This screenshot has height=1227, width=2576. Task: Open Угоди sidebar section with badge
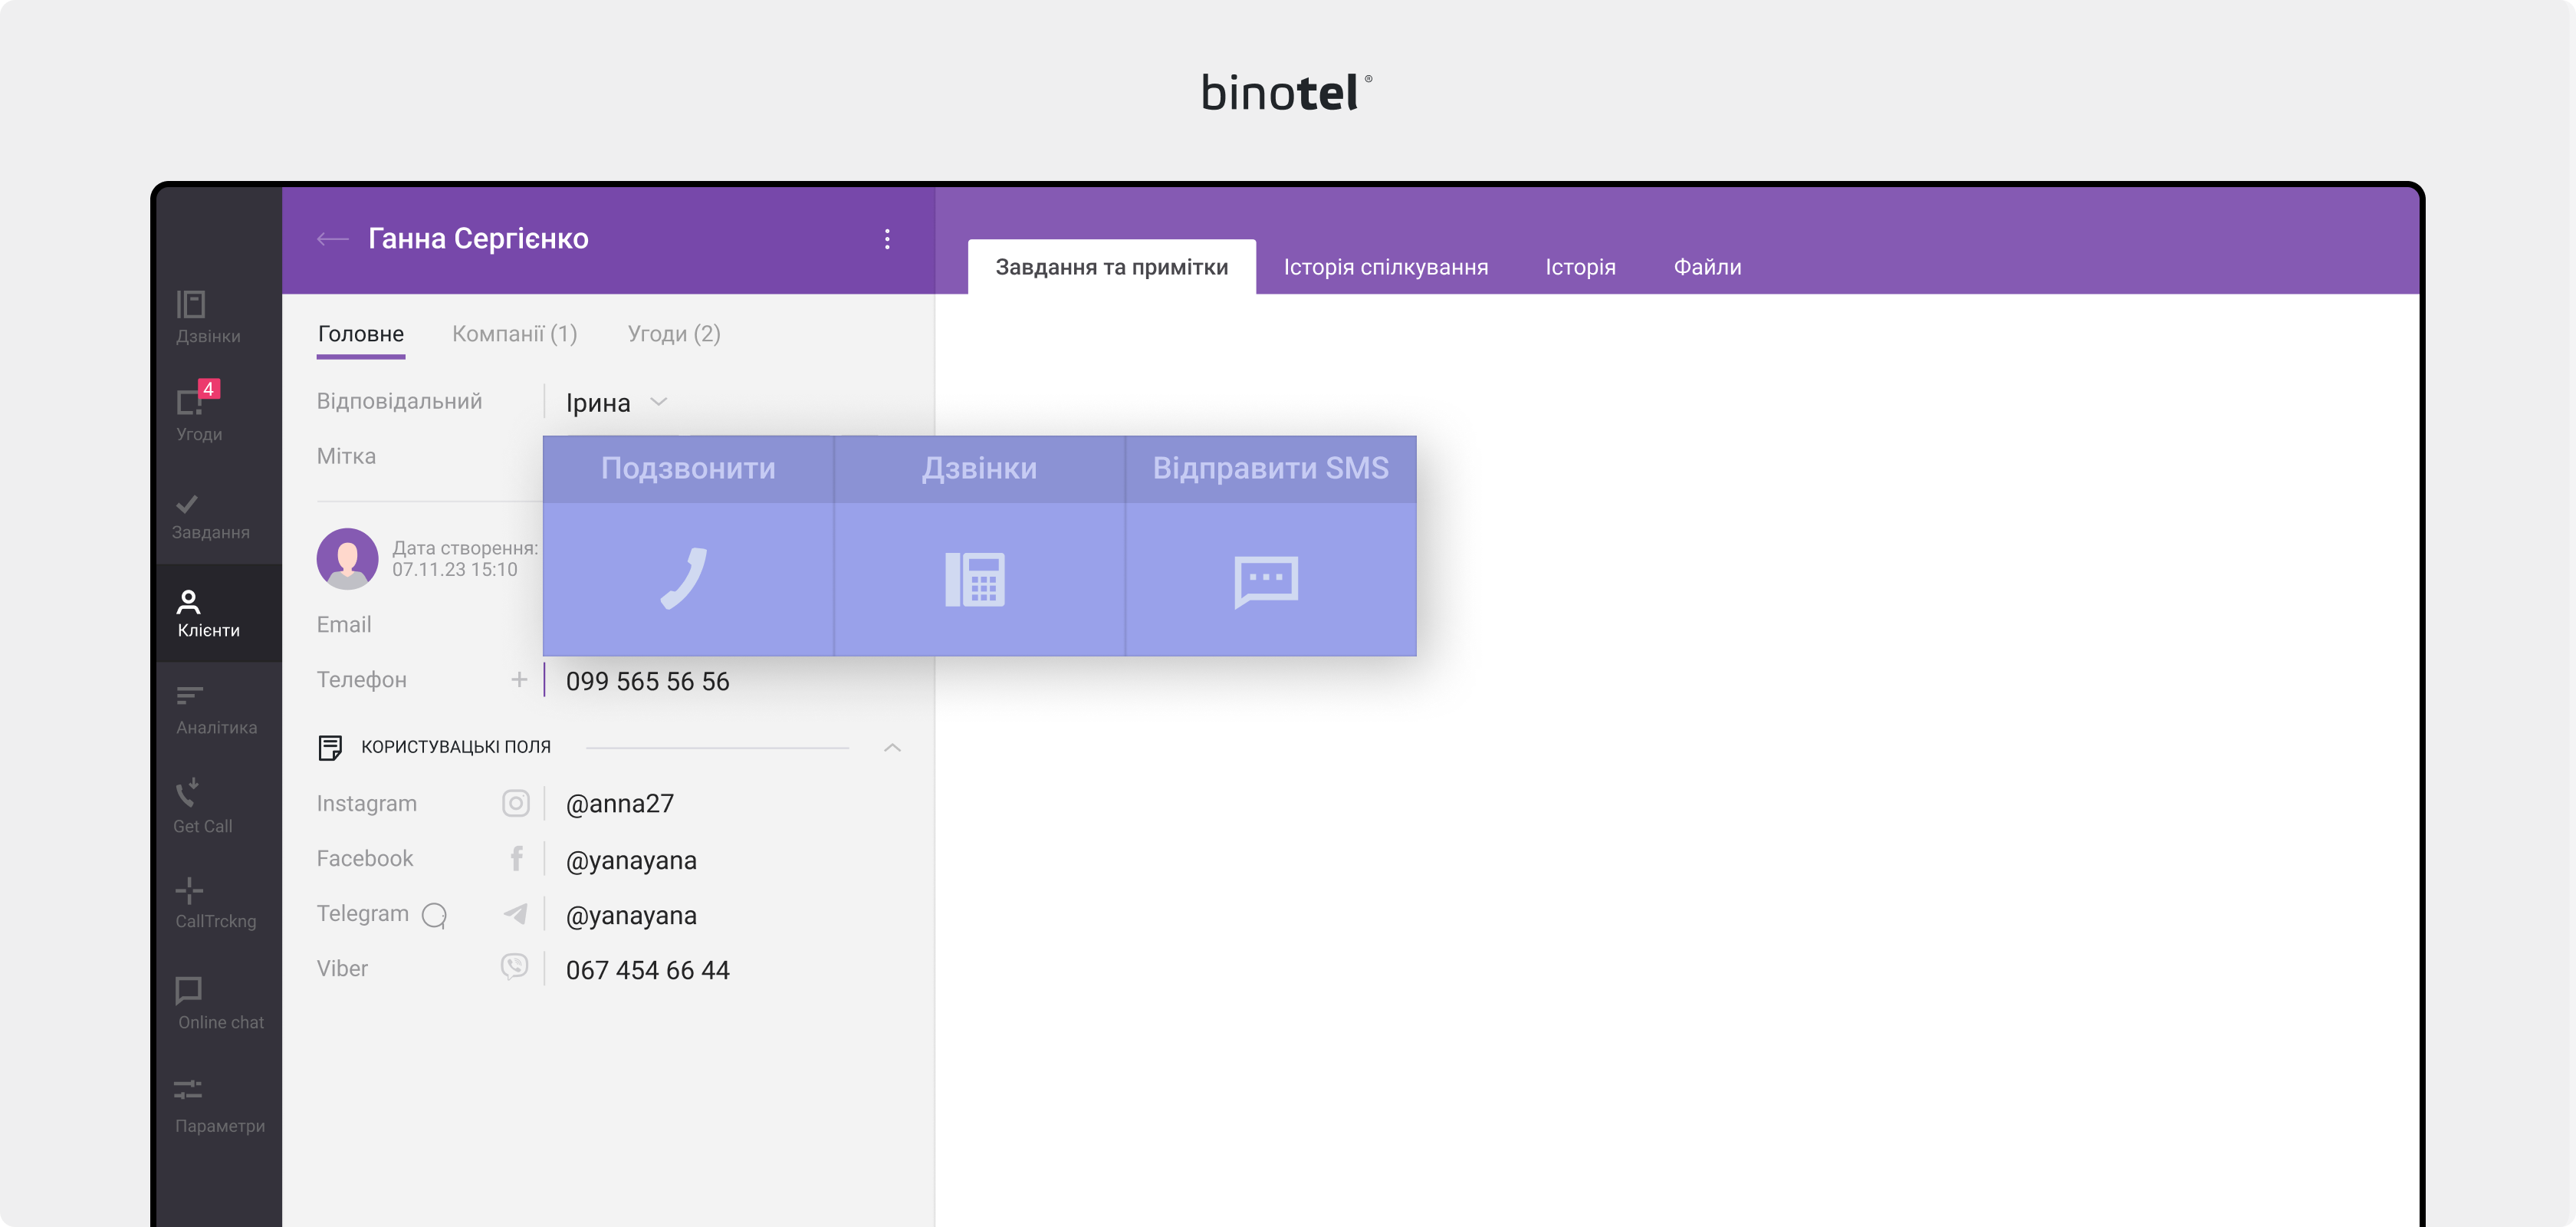(x=199, y=412)
